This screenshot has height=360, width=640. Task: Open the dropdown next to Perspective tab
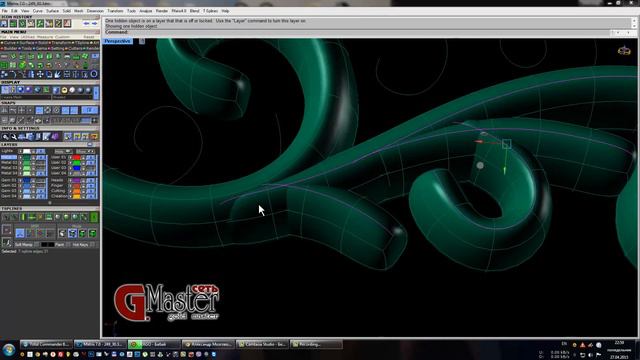(x=142, y=41)
